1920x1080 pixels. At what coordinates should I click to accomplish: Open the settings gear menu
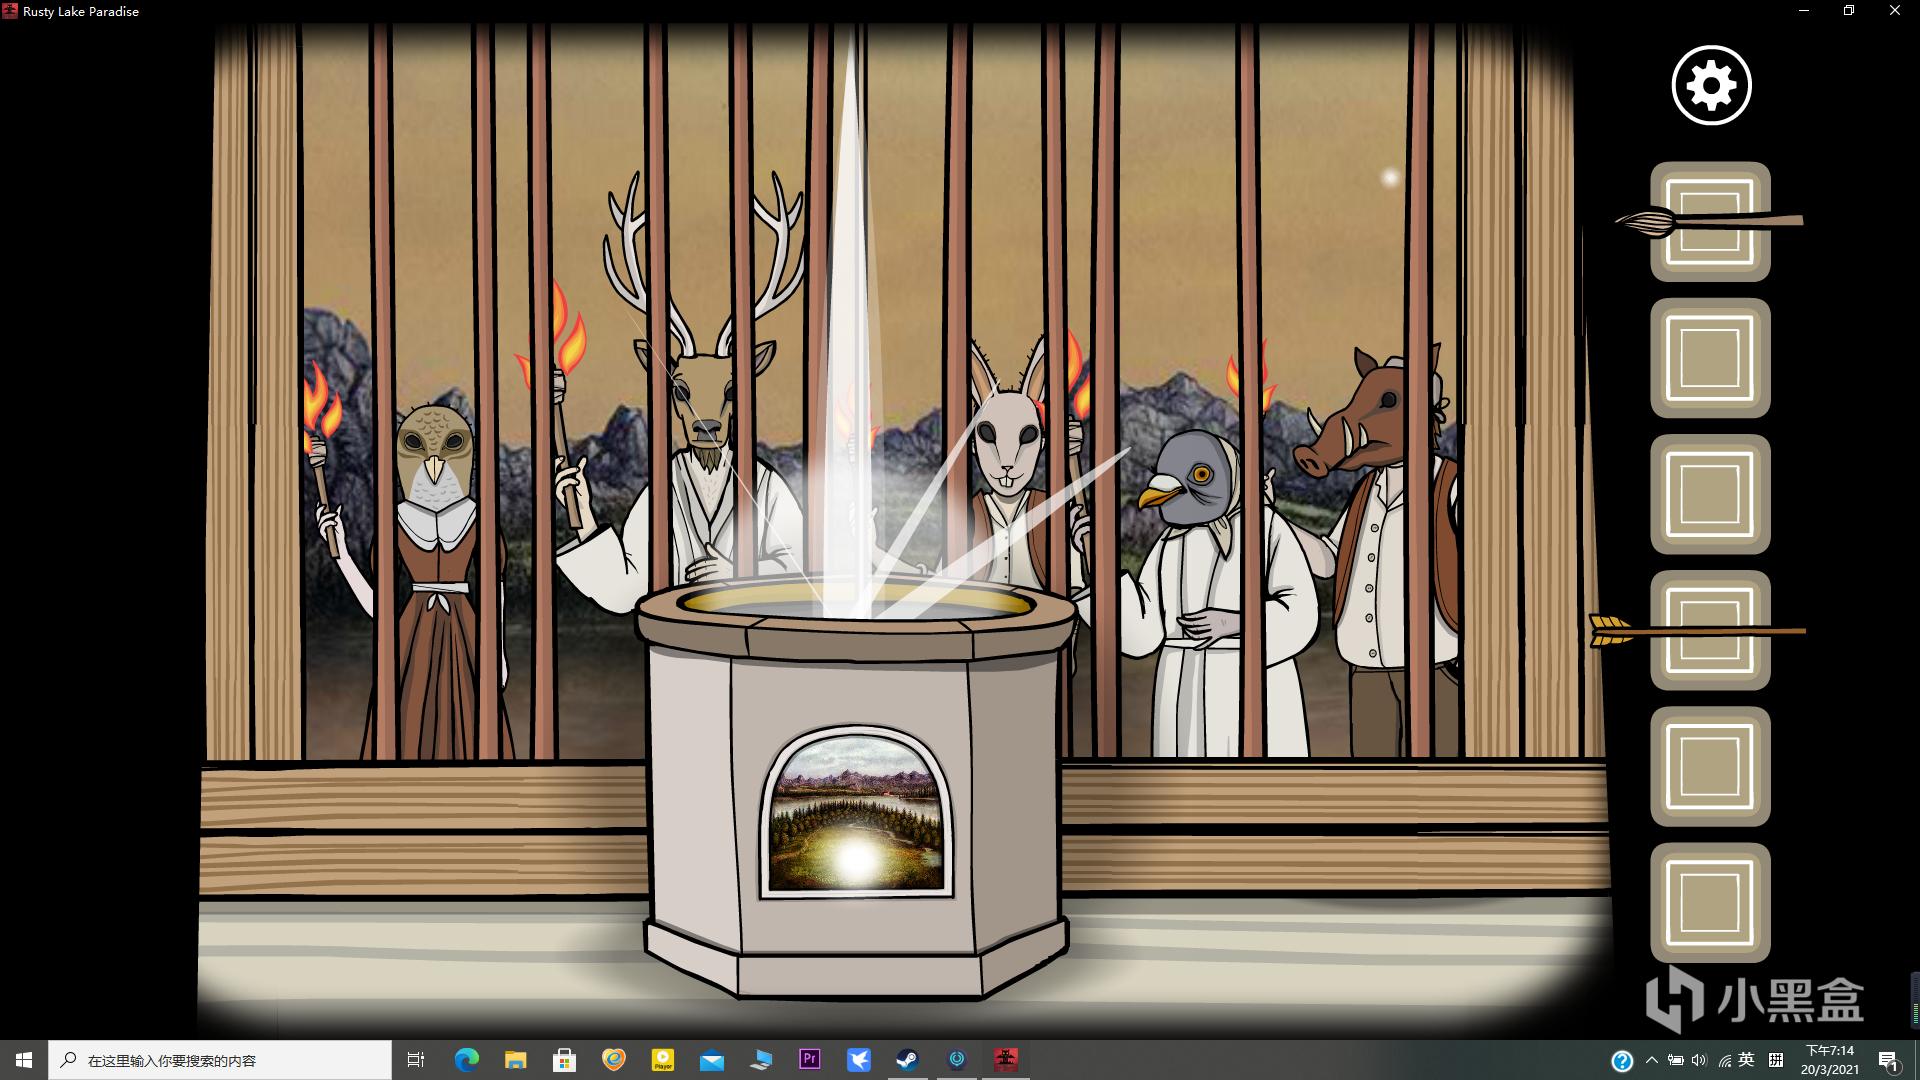tap(1711, 86)
